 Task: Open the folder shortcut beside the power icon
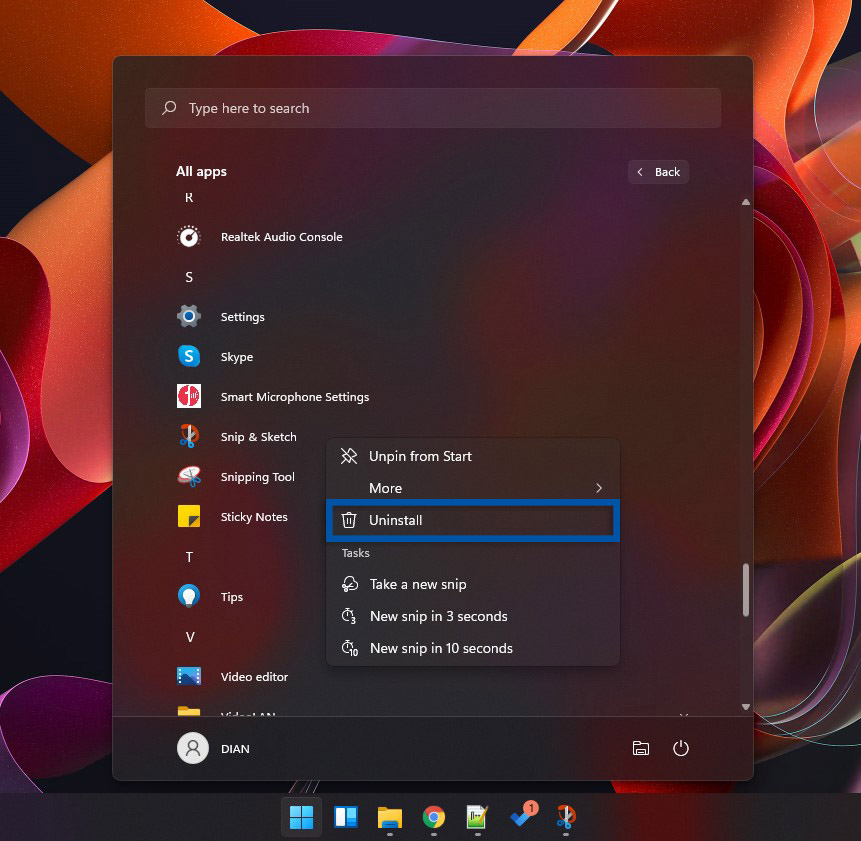[641, 748]
